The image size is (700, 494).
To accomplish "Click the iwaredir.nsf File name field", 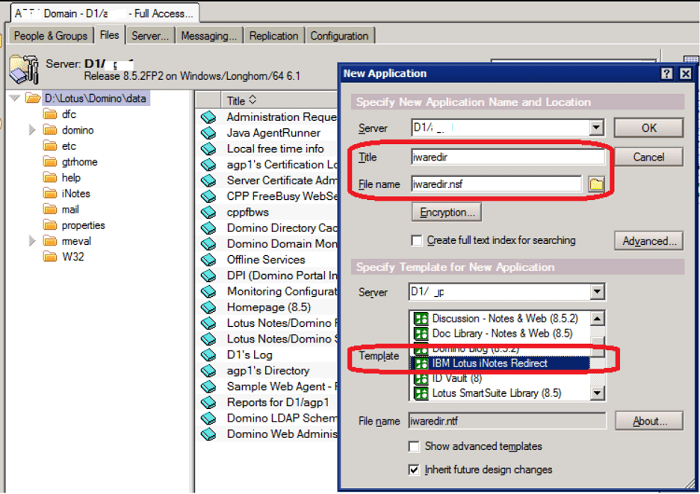I will (x=496, y=184).
